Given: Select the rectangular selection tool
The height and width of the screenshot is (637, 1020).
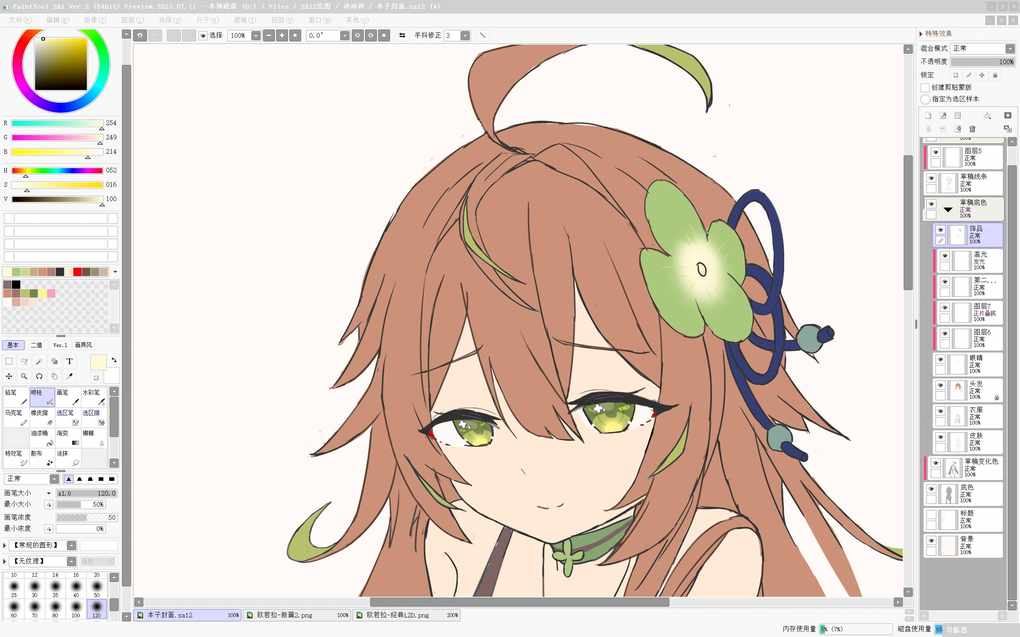Looking at the screenshot, I should 9,361.
